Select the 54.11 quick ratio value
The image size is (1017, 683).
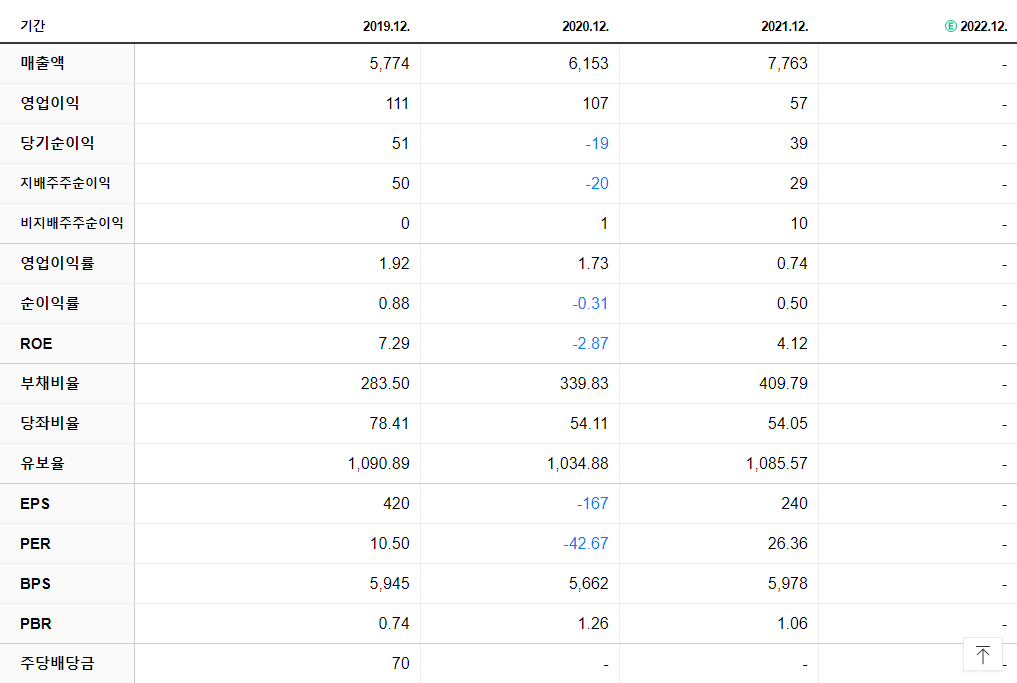[589, 424]
